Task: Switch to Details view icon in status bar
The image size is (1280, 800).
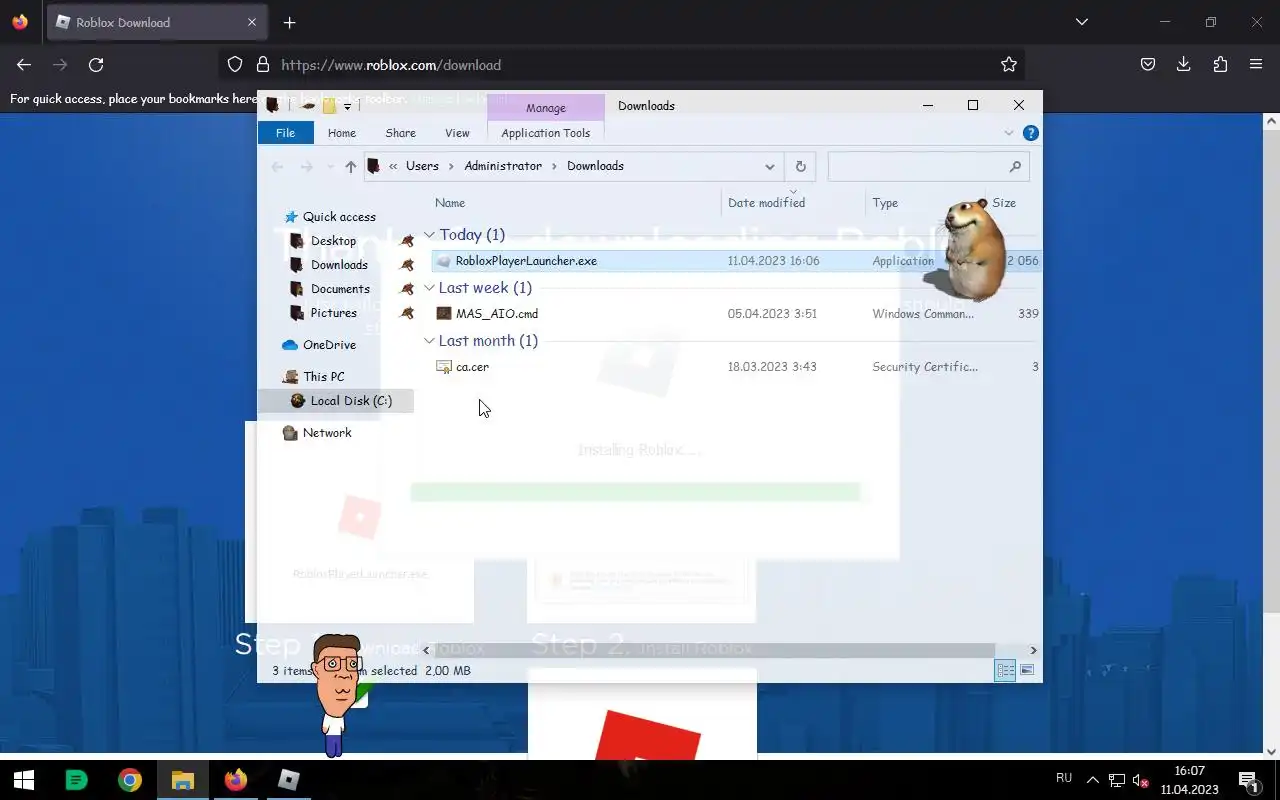Action: pyautogui.click(x=1005, y=671)
